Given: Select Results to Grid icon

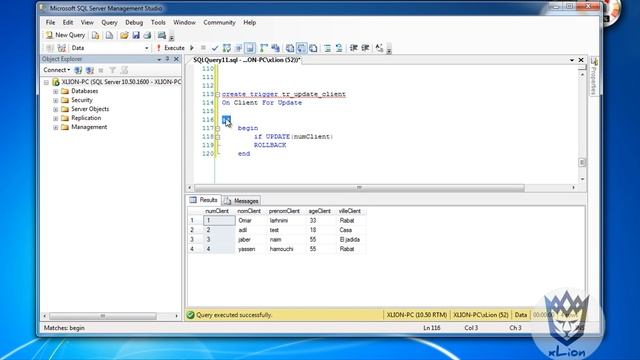Looking at the screenshot, I should [x=301, y=48].
